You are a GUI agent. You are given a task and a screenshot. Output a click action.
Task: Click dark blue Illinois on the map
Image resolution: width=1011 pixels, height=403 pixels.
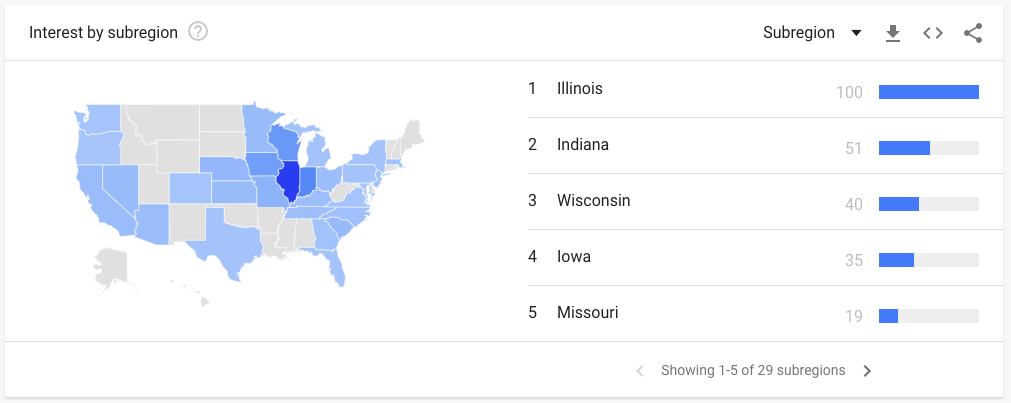coord(288,181)
